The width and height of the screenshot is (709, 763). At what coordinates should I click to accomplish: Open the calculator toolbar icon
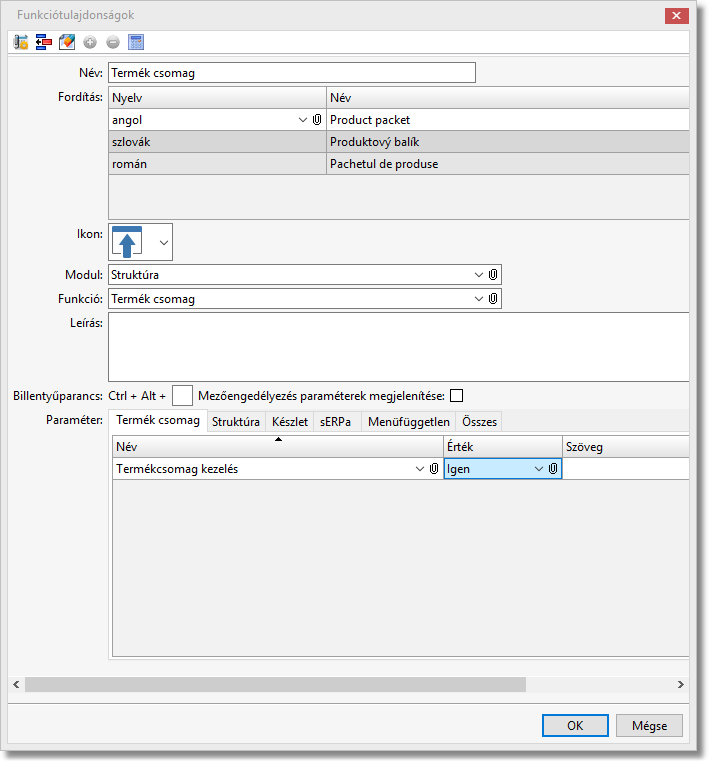[136, 42]
